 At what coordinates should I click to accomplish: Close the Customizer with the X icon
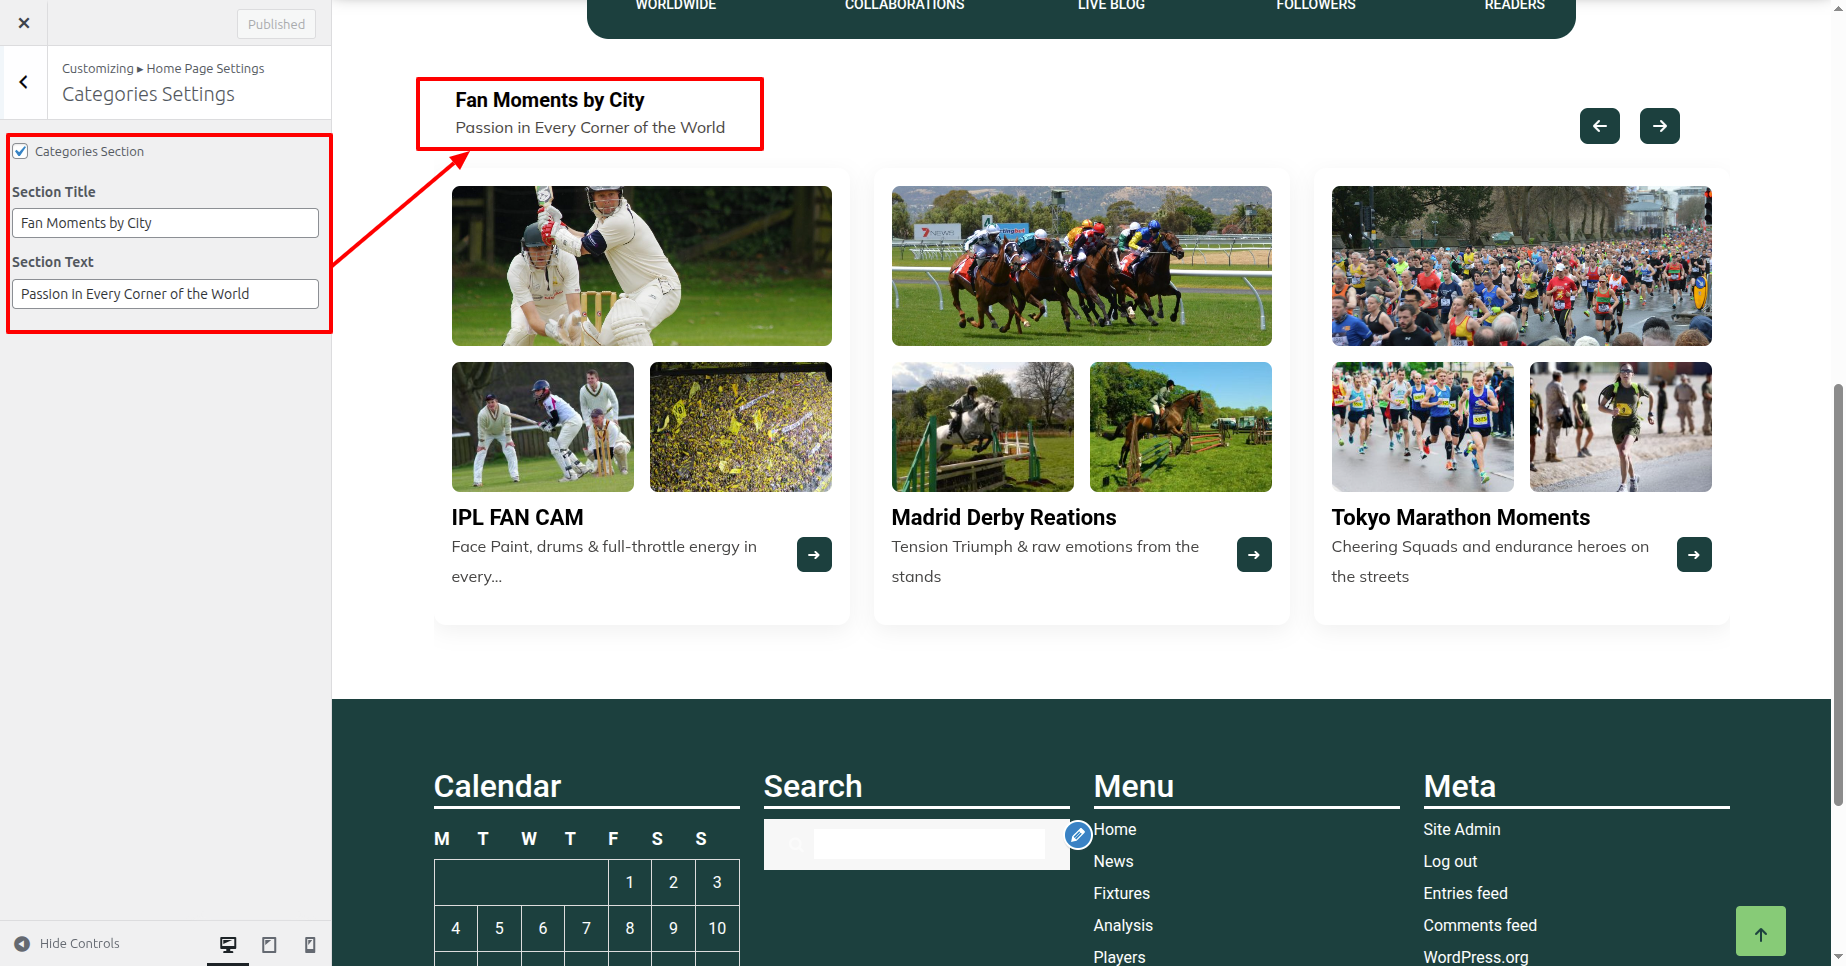[x=24, y=23]
